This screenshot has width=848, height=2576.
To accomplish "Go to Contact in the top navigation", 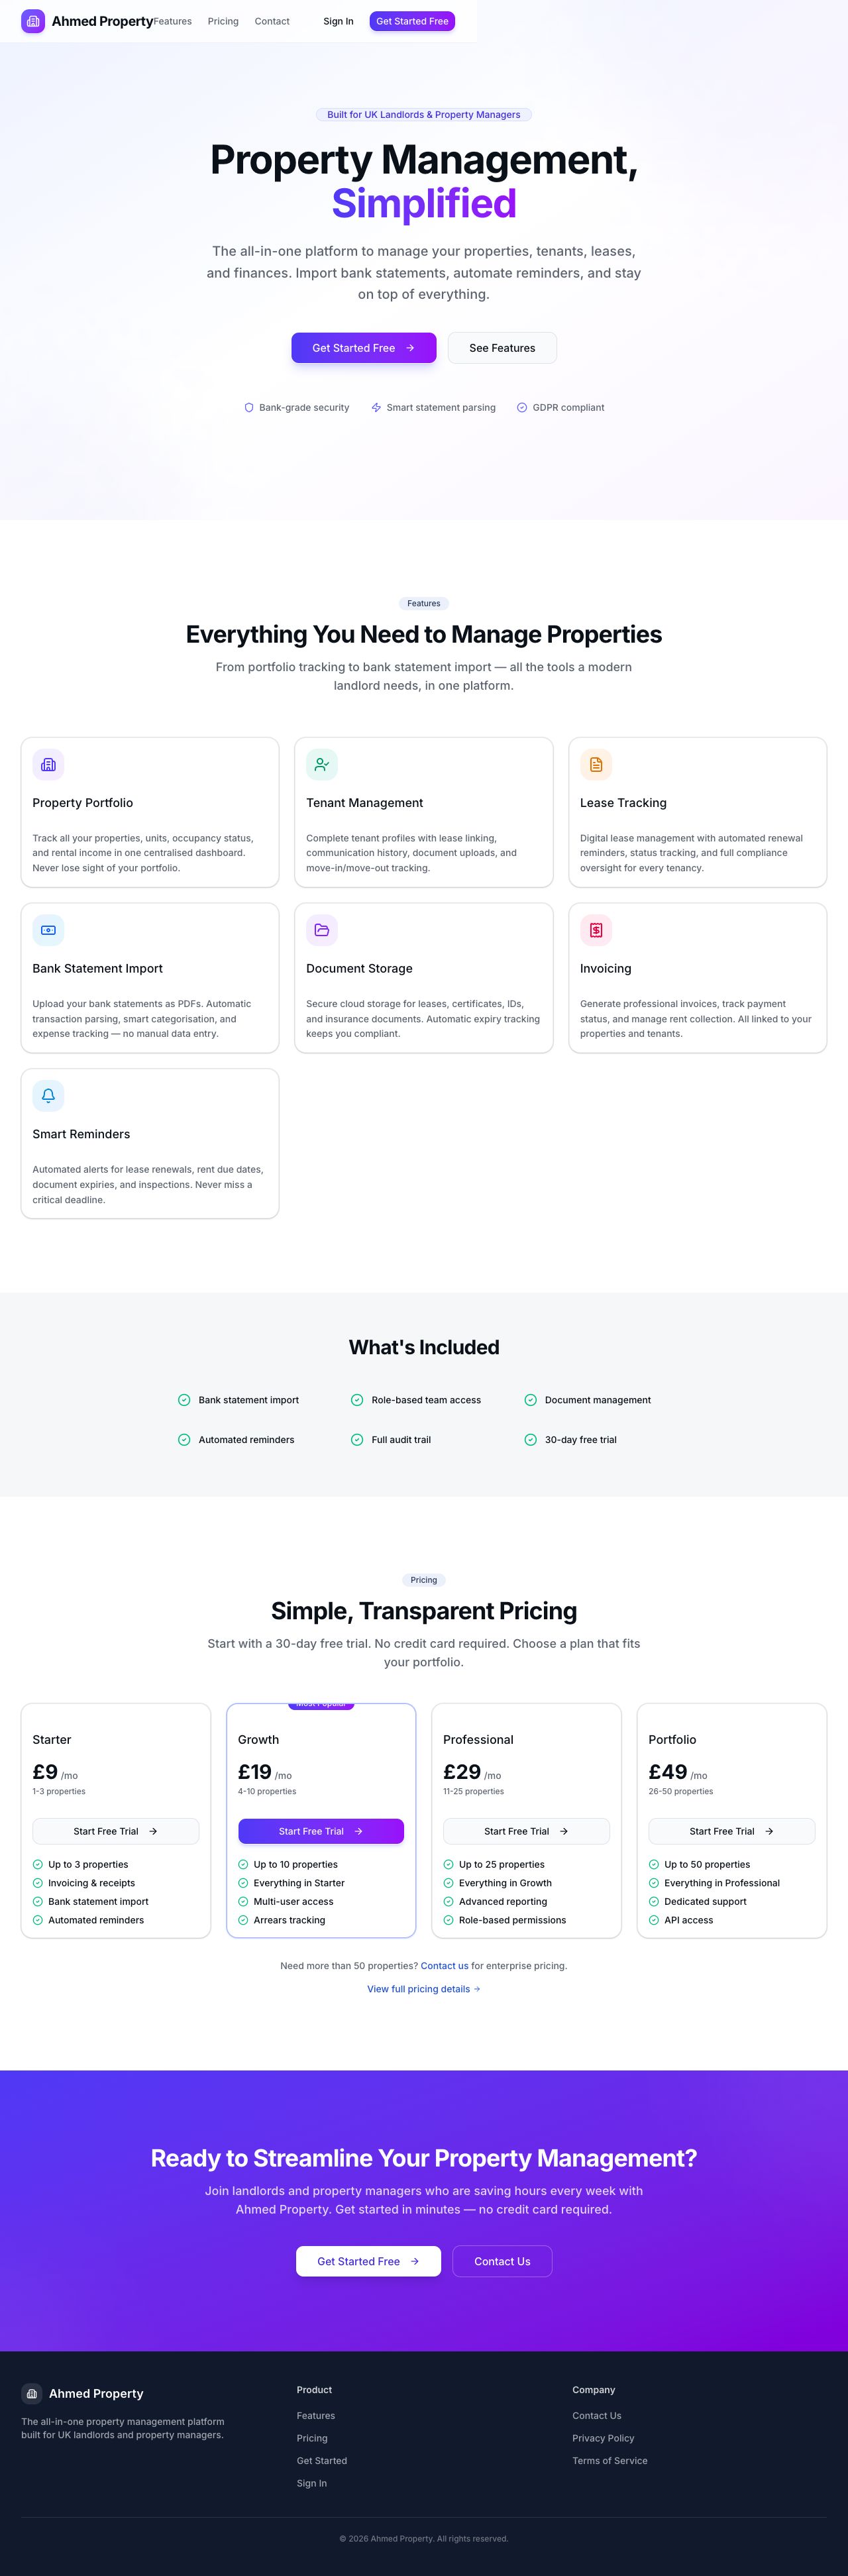I will (272, 21).
